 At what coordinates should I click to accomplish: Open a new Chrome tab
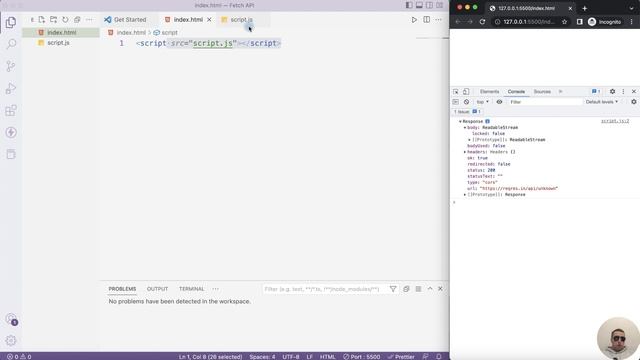pyautogui.click(x=584, y=8)
